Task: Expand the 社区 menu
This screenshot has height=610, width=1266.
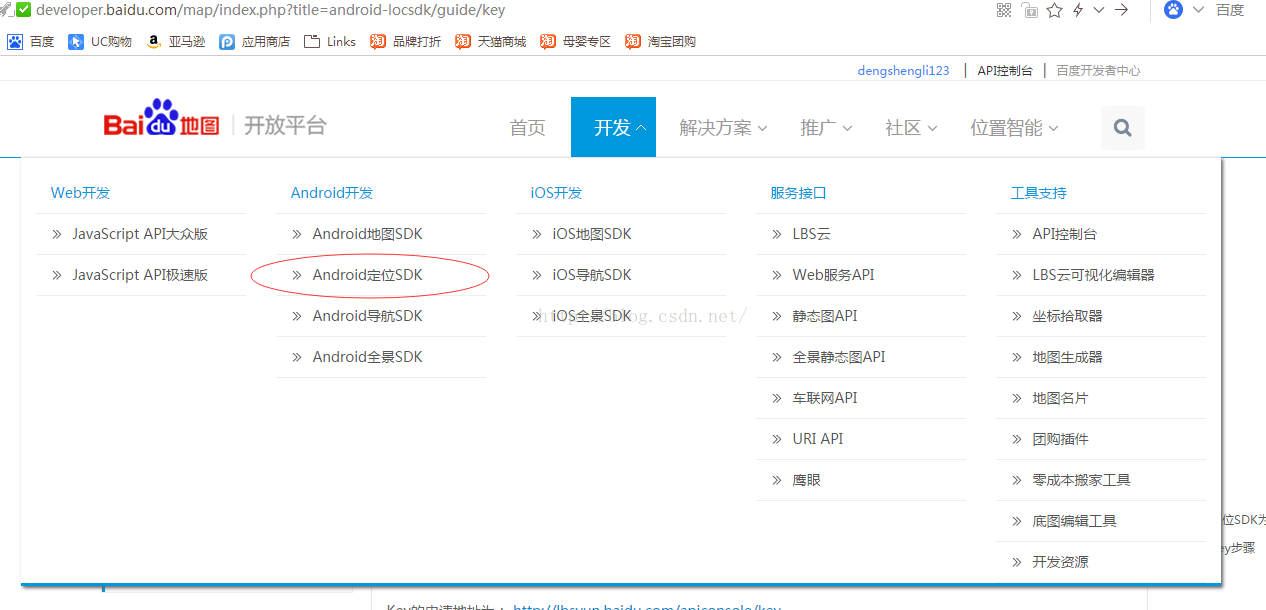Action: tap(911, 127)
